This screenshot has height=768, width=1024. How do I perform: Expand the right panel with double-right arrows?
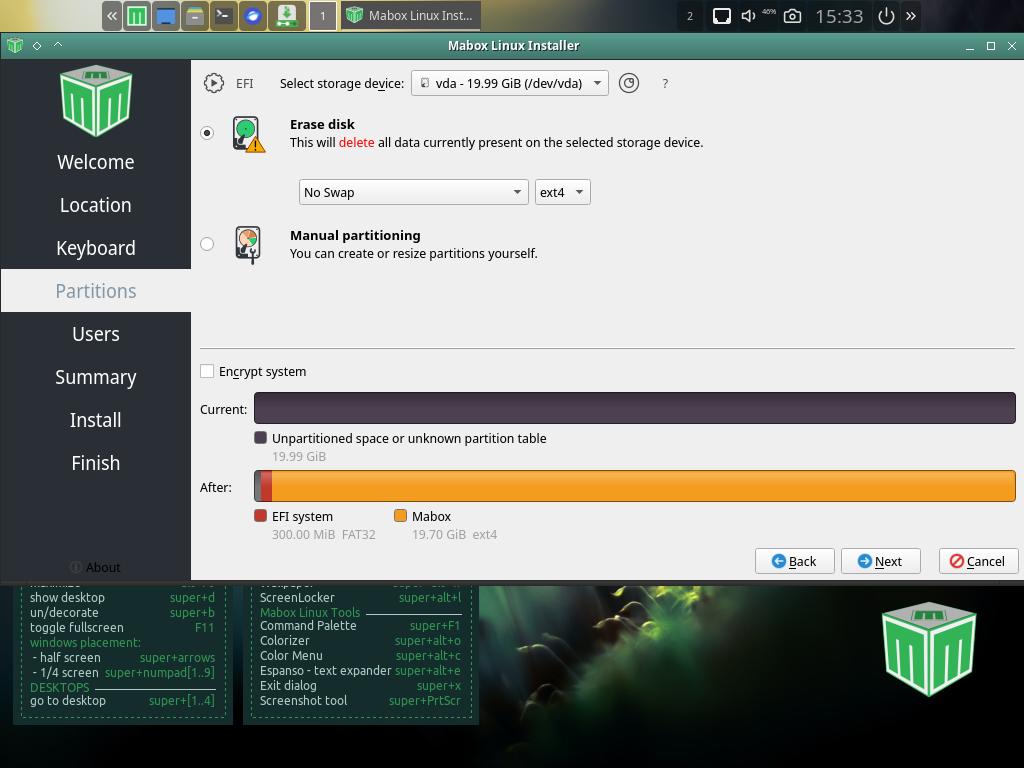tap(910, 16)
